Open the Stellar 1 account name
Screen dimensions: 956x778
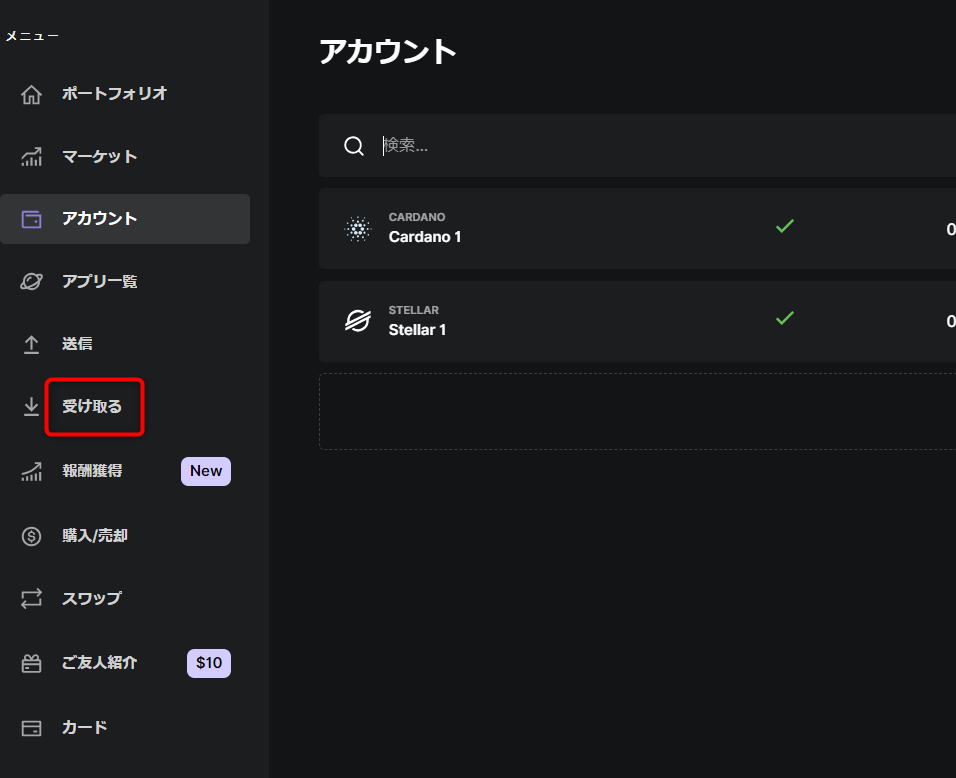click(418, 330)
